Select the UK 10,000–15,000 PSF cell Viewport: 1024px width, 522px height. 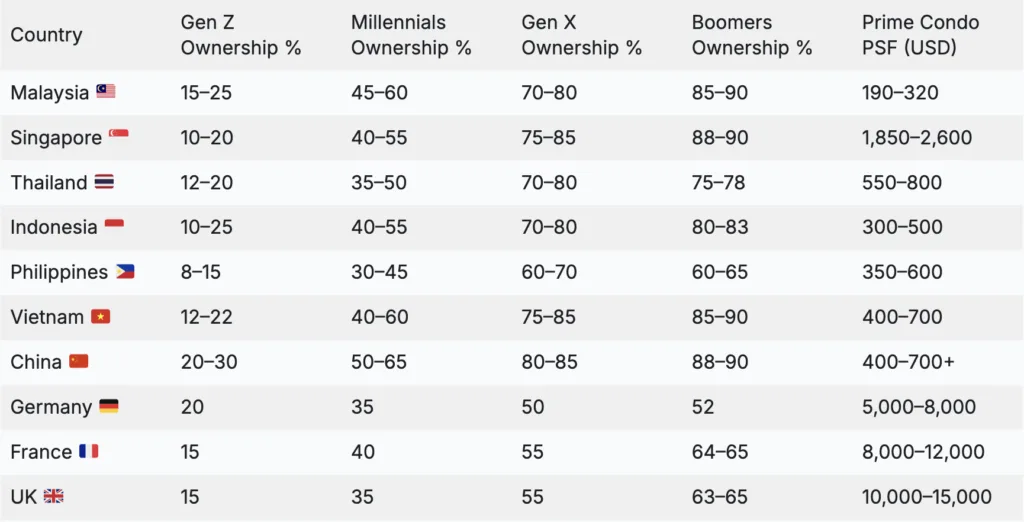coord(926,497)
